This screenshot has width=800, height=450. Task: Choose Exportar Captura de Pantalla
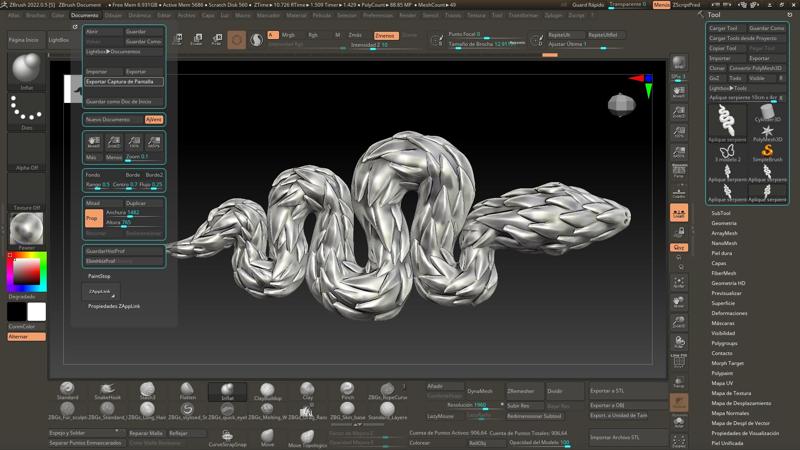pyautogui.click(x=124, y=82)
